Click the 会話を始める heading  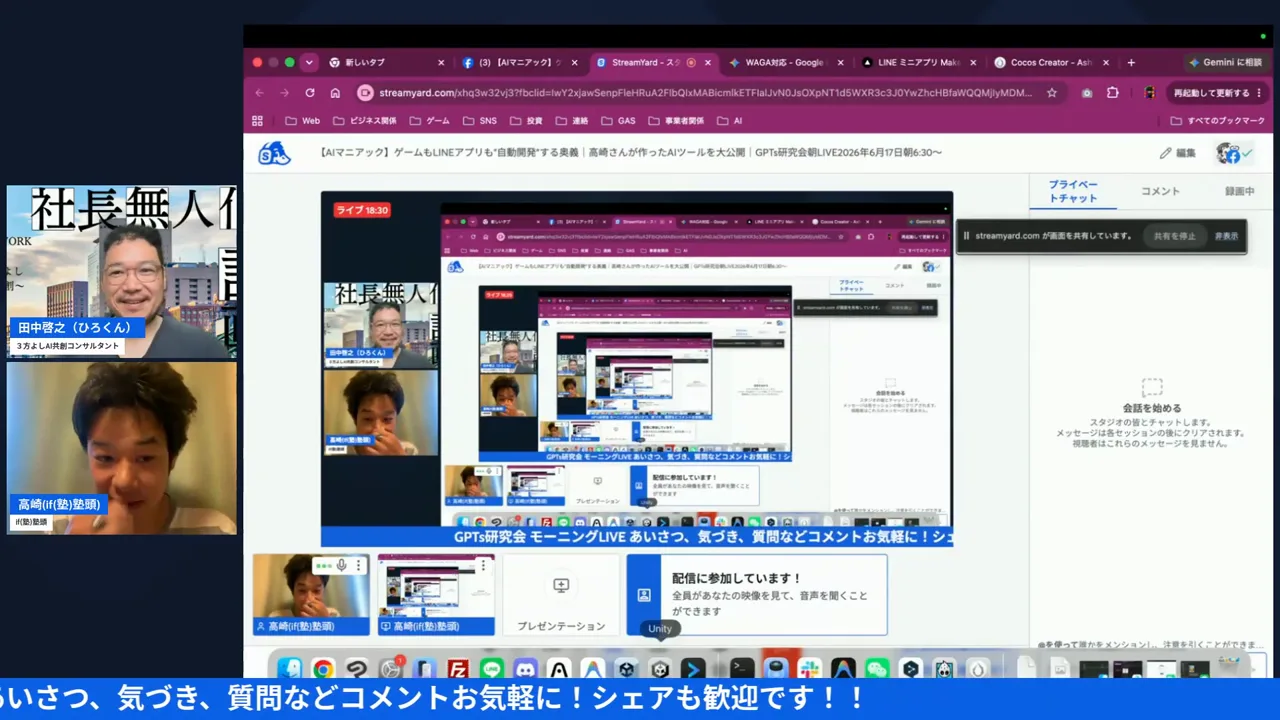click(x=1152, y=408)
